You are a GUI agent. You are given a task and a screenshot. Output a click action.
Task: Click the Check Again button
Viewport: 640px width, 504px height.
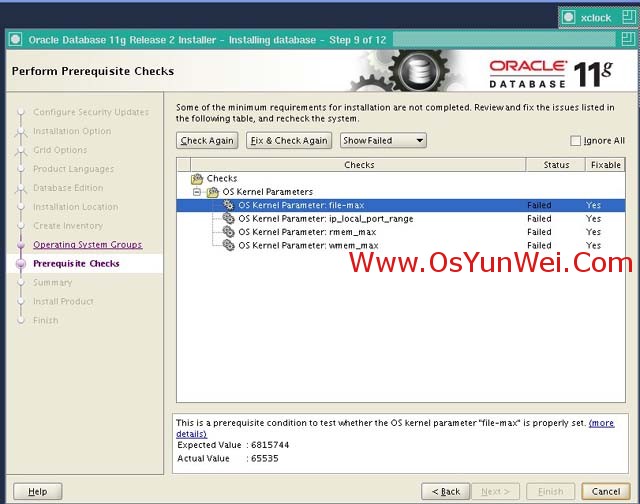tap(207, 140)
